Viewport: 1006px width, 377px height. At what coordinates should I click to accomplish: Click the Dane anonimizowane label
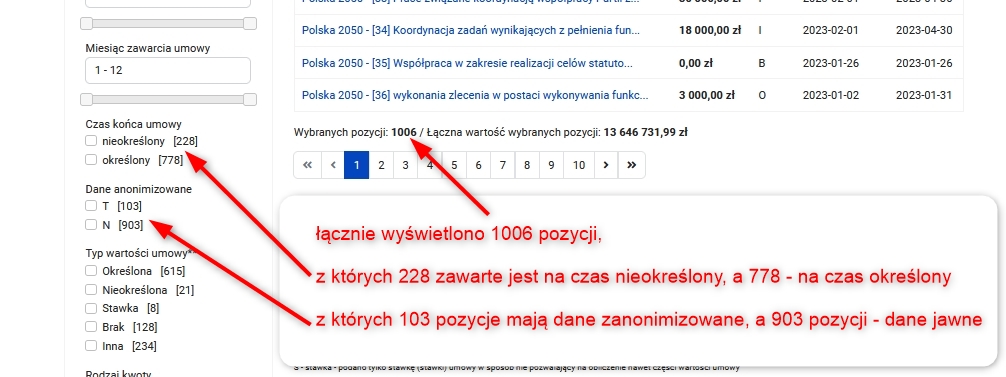click(139, 189)
